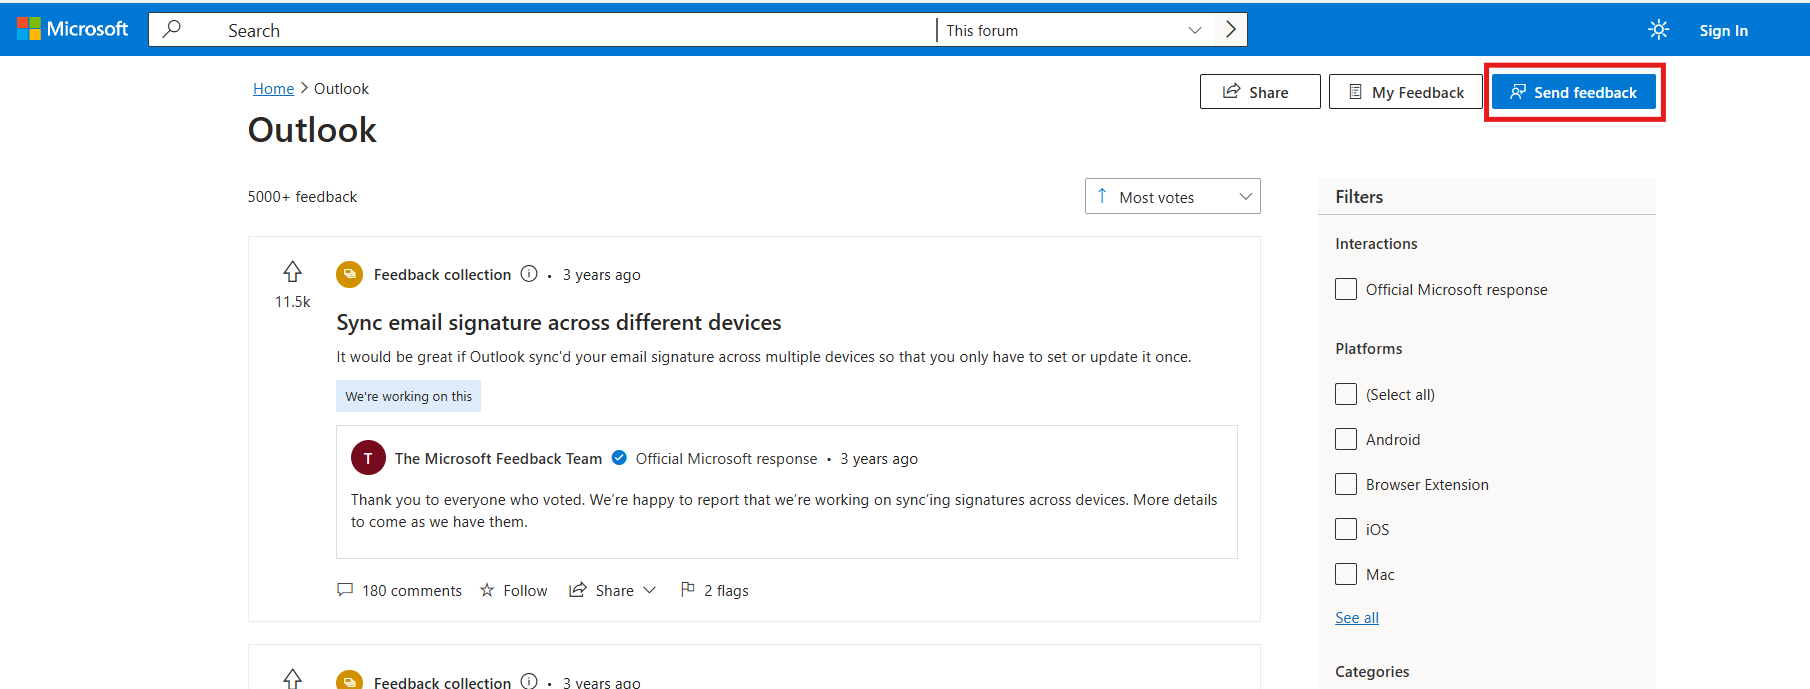This screenshot has height=689, width=1810.
Task: Upvote the Sync email signature feedback
Action: point(292,272)
